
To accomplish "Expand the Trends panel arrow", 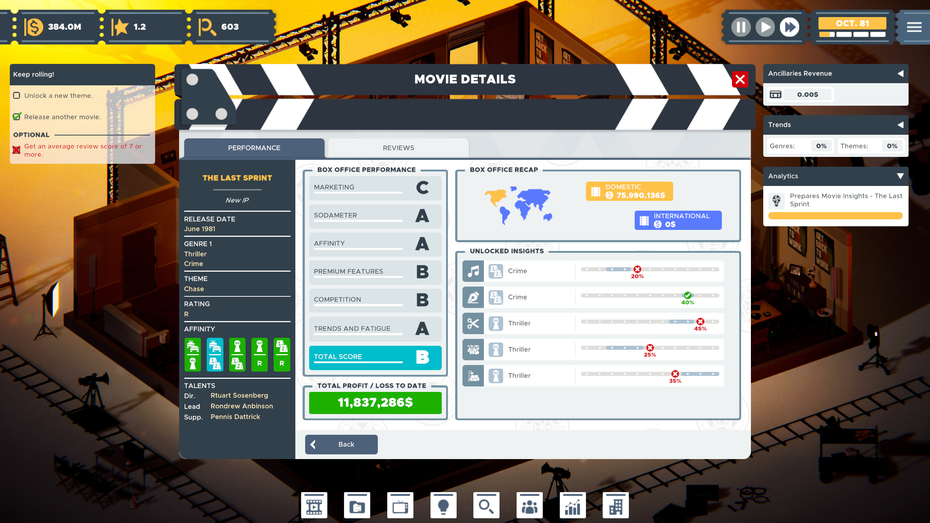I will point(900,125).
